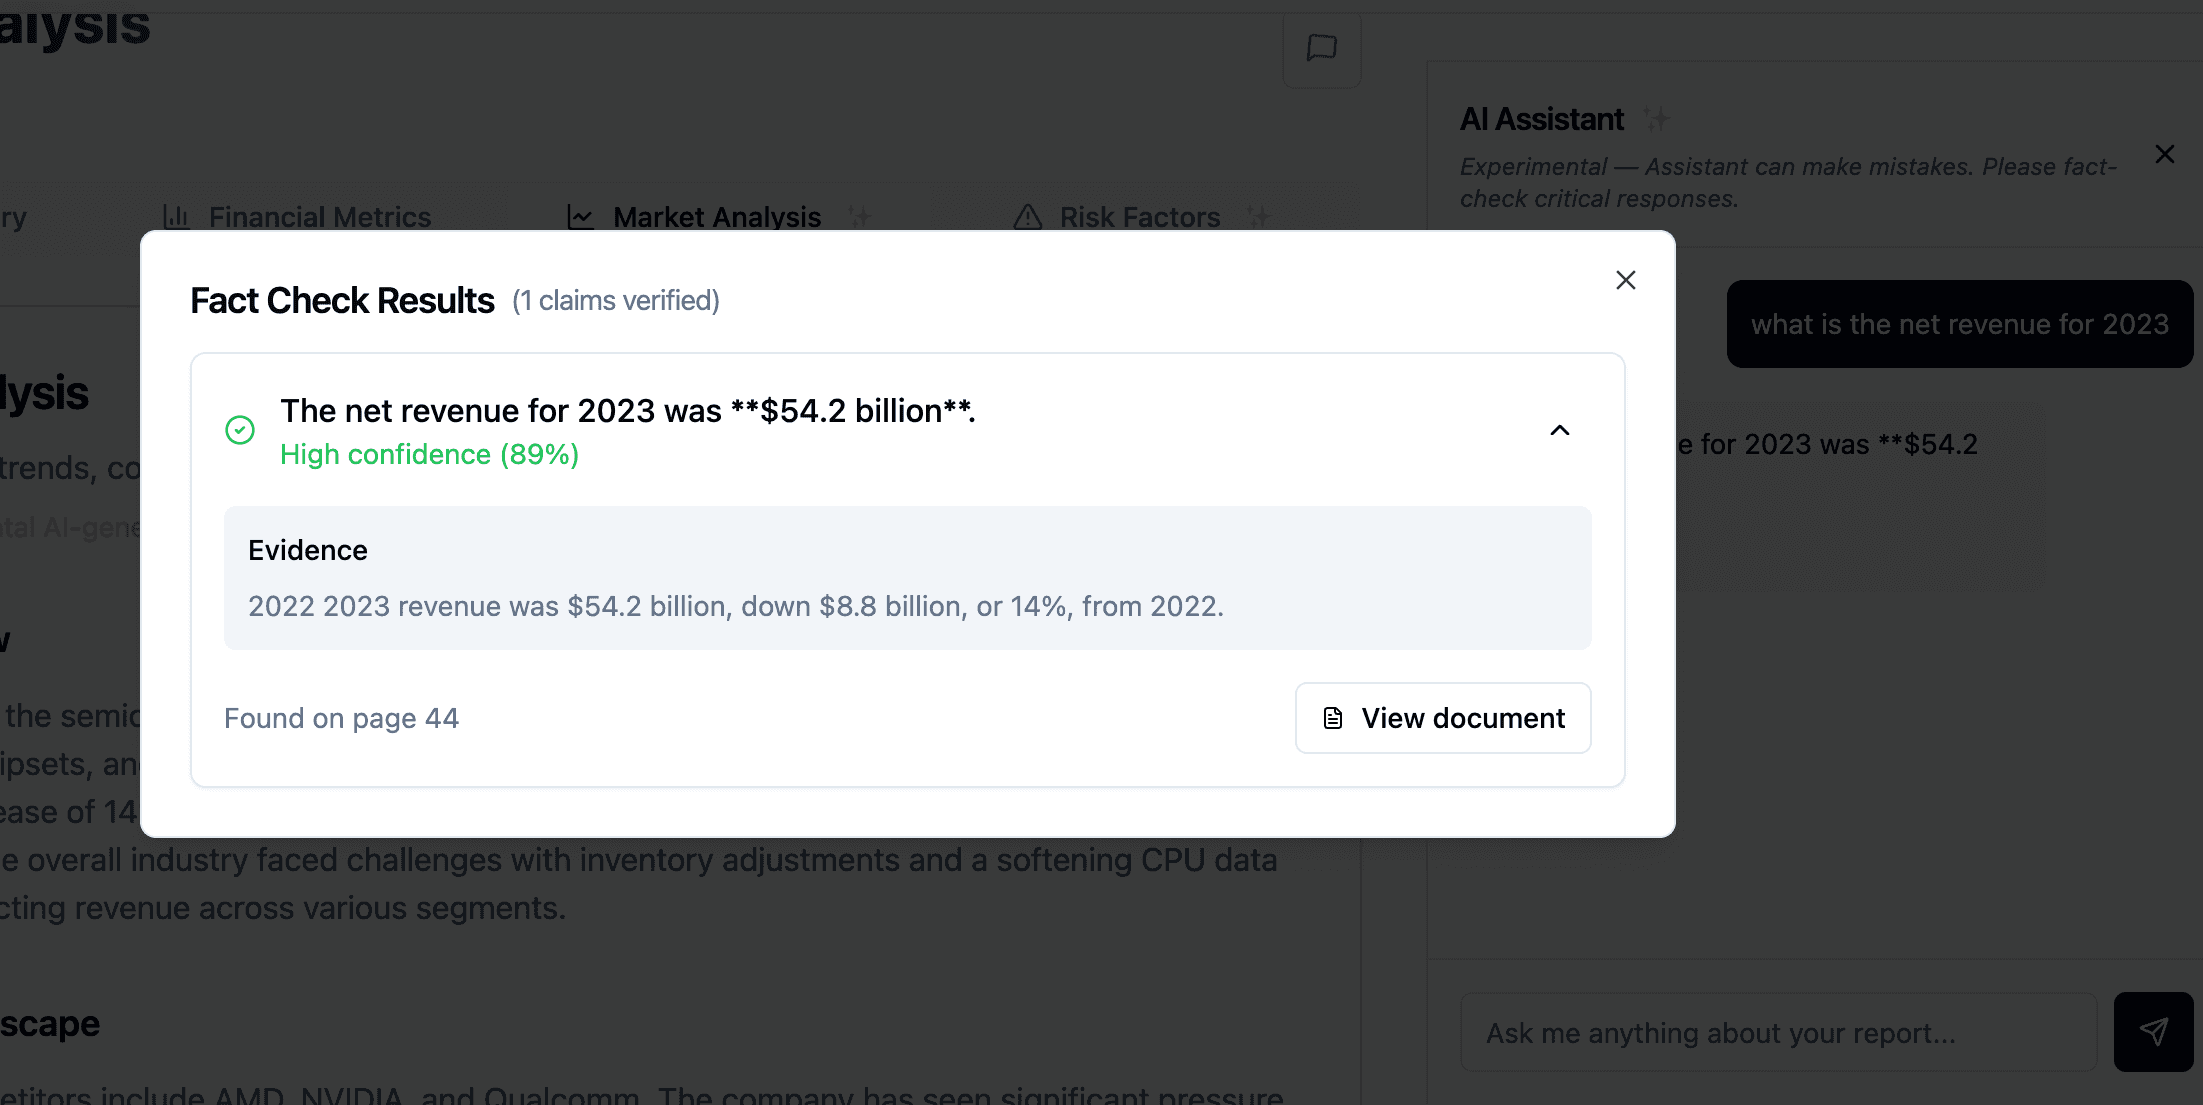Click the Ask me anything input field
2203x1105 pixels.
(1778, 1032)
